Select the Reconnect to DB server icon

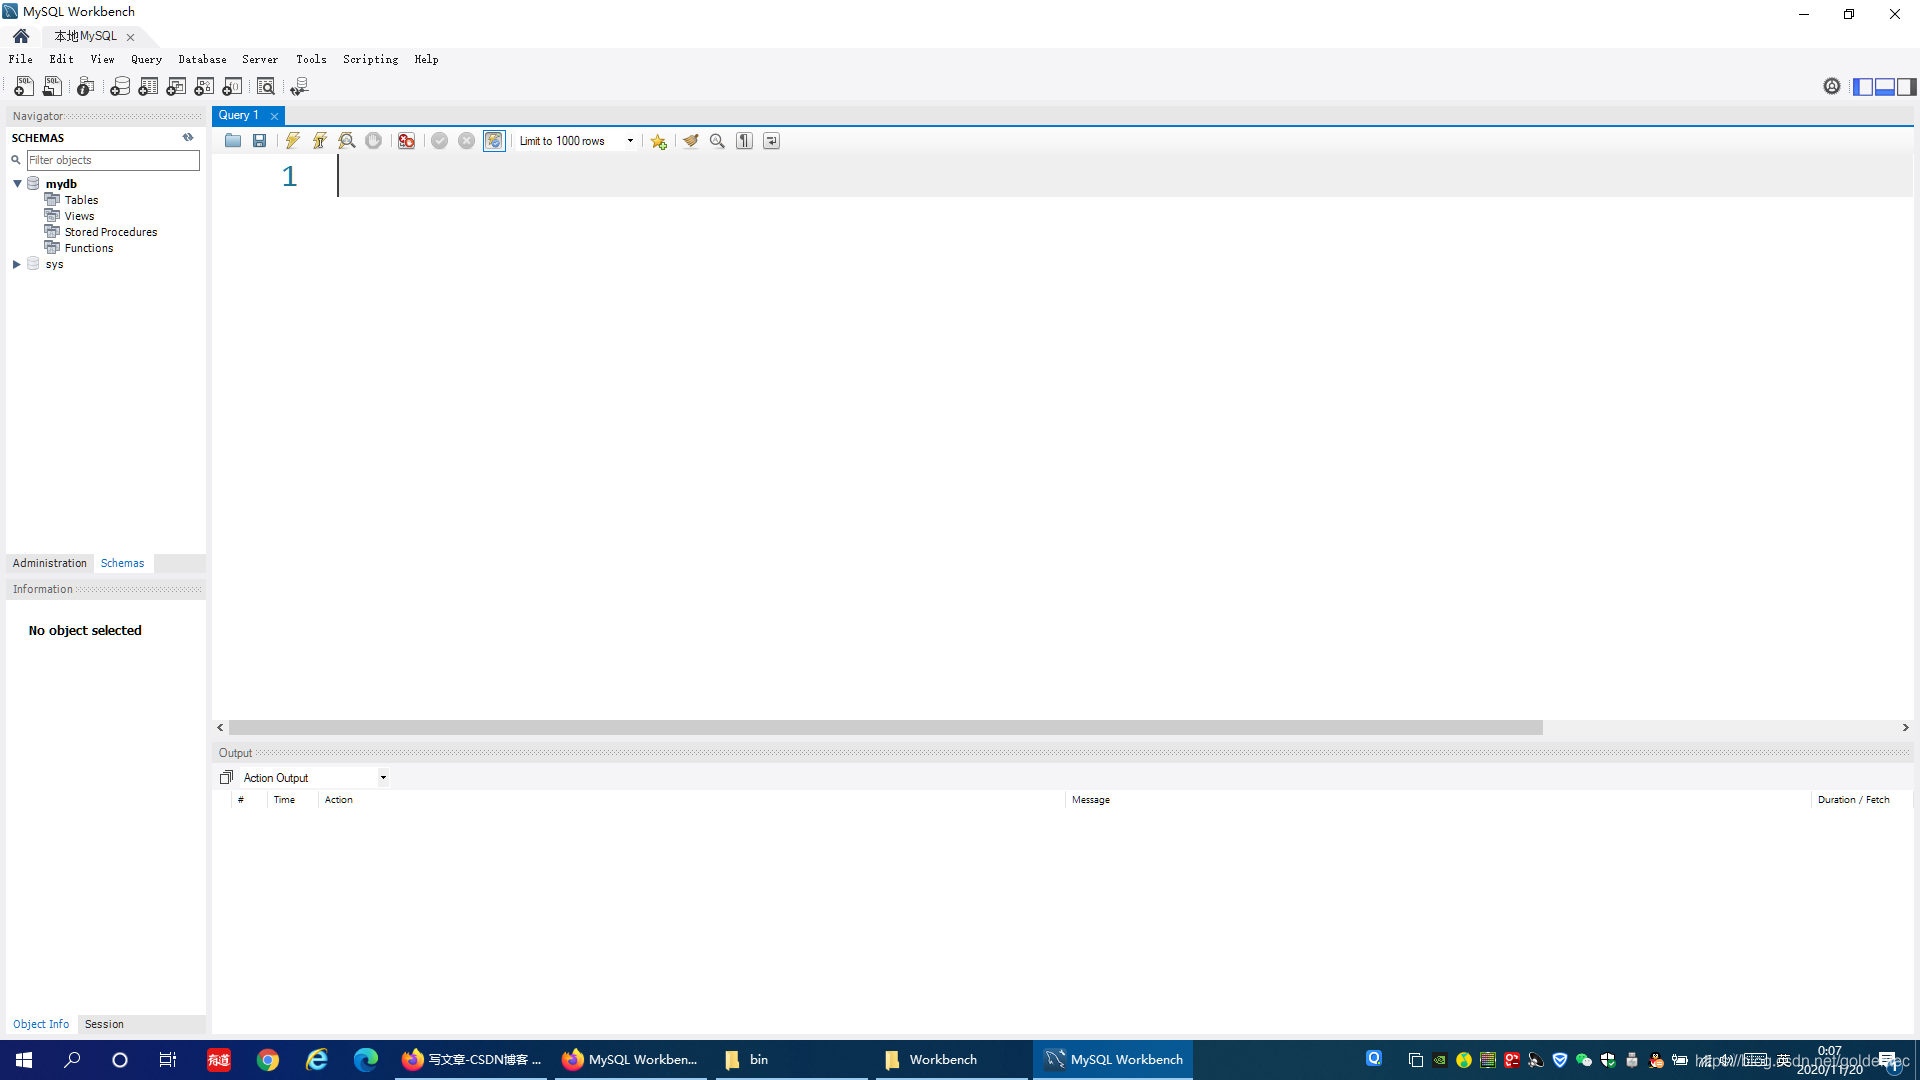coord(301,86)
